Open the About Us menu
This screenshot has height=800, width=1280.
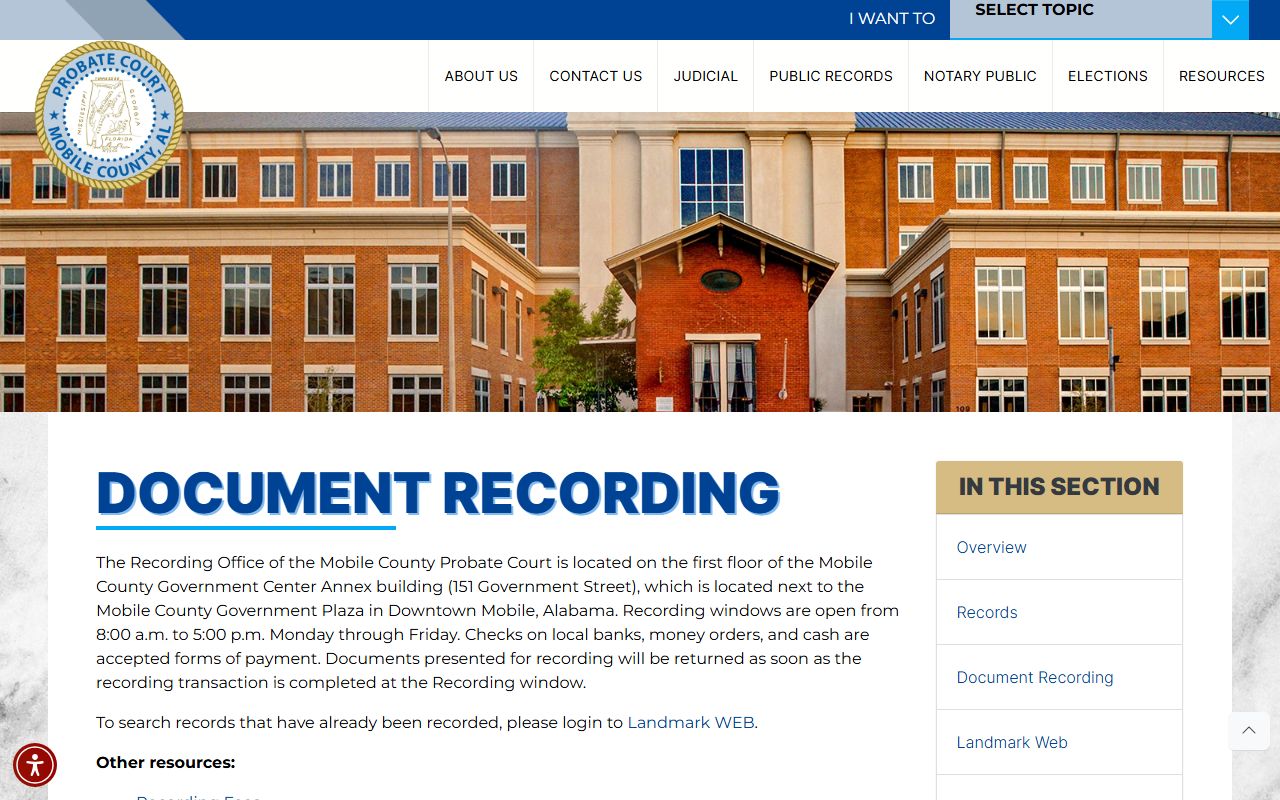coord(481,76)
